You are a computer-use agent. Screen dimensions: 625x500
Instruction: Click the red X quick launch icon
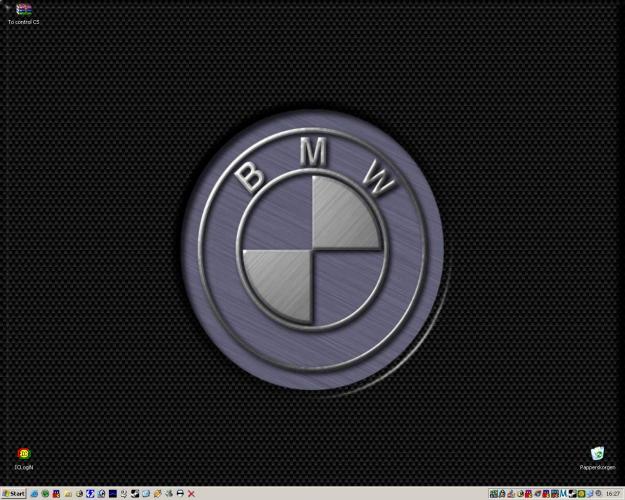pos(191,493)
